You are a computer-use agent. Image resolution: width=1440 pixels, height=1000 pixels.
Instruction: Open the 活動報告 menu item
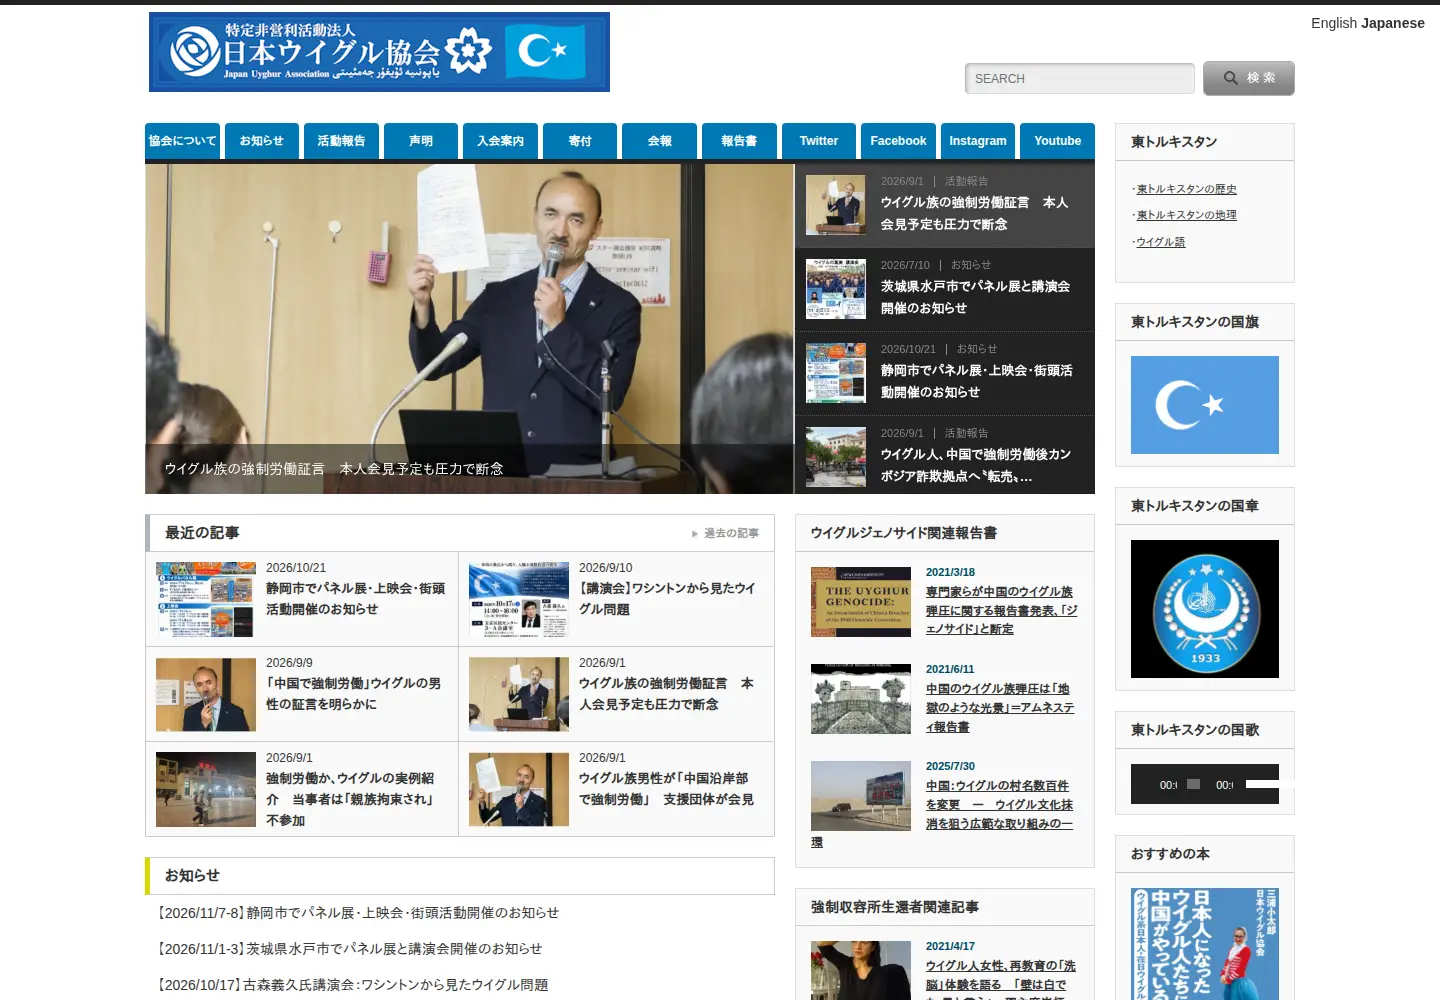pyautogui.click(x=342, y=141)
